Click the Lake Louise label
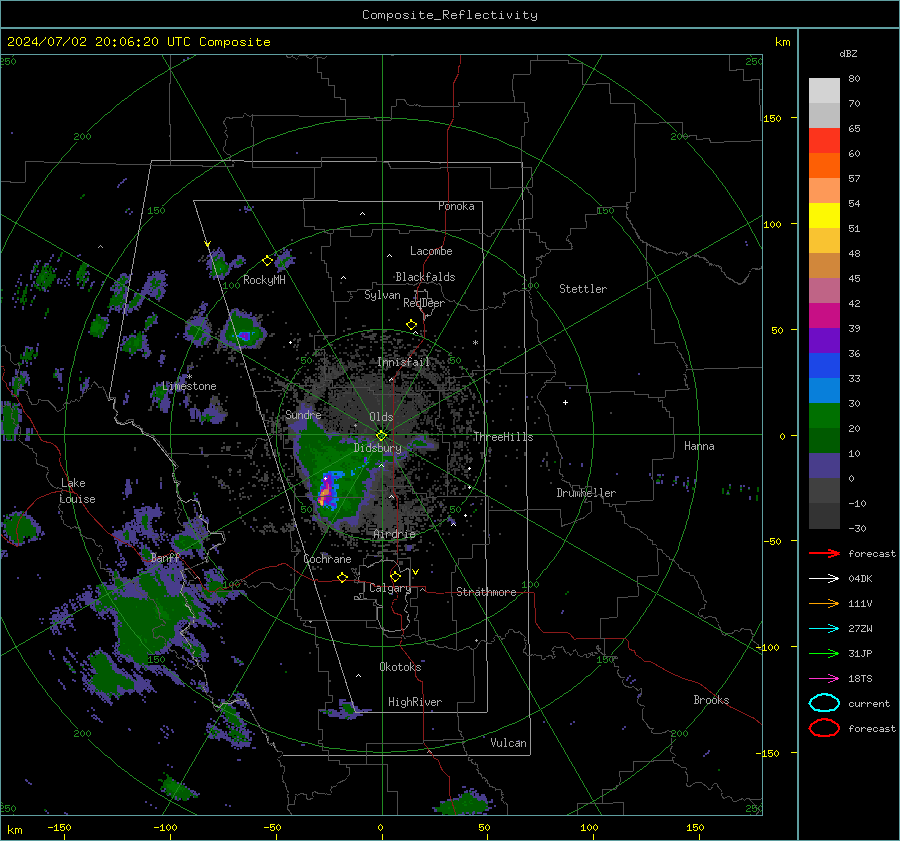Screen dimensions: 900x841 tap(78, 491)
